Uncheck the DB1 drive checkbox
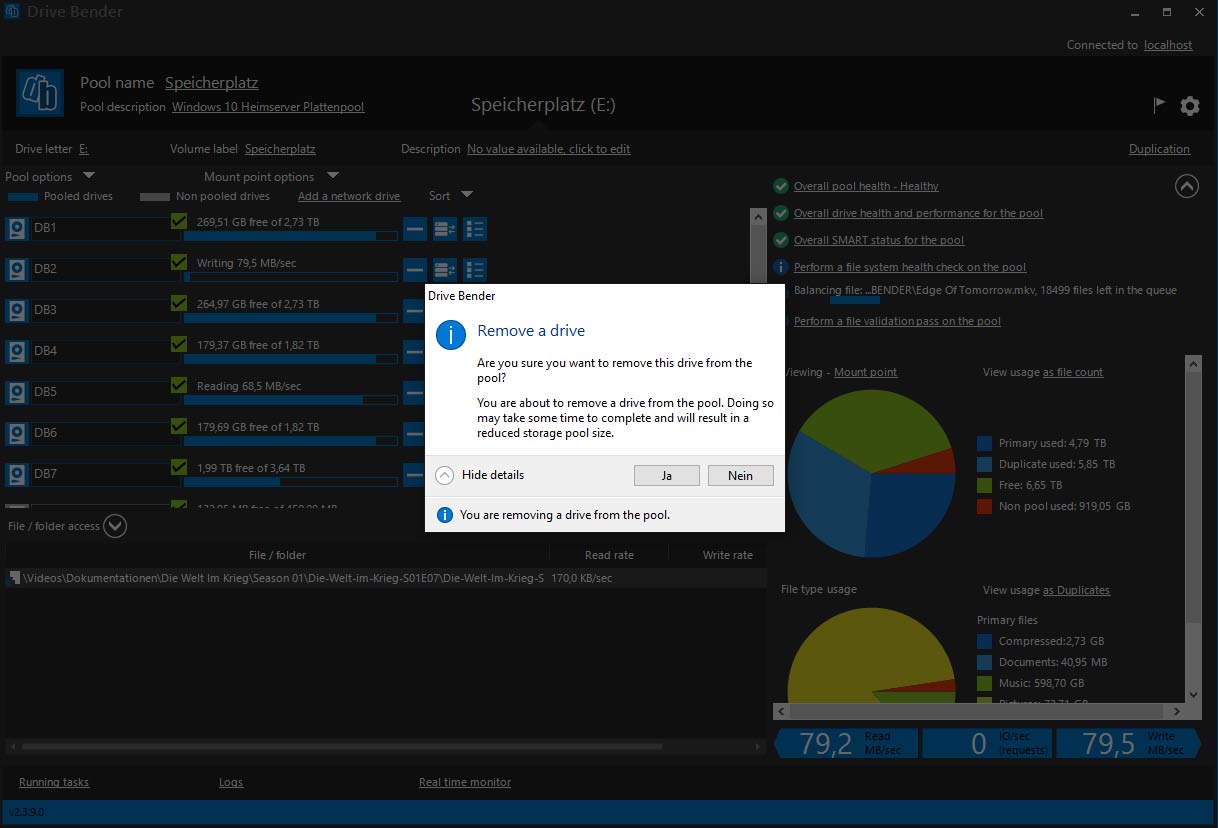Screen dimensions: 1218x828 (x=179, y=221)
